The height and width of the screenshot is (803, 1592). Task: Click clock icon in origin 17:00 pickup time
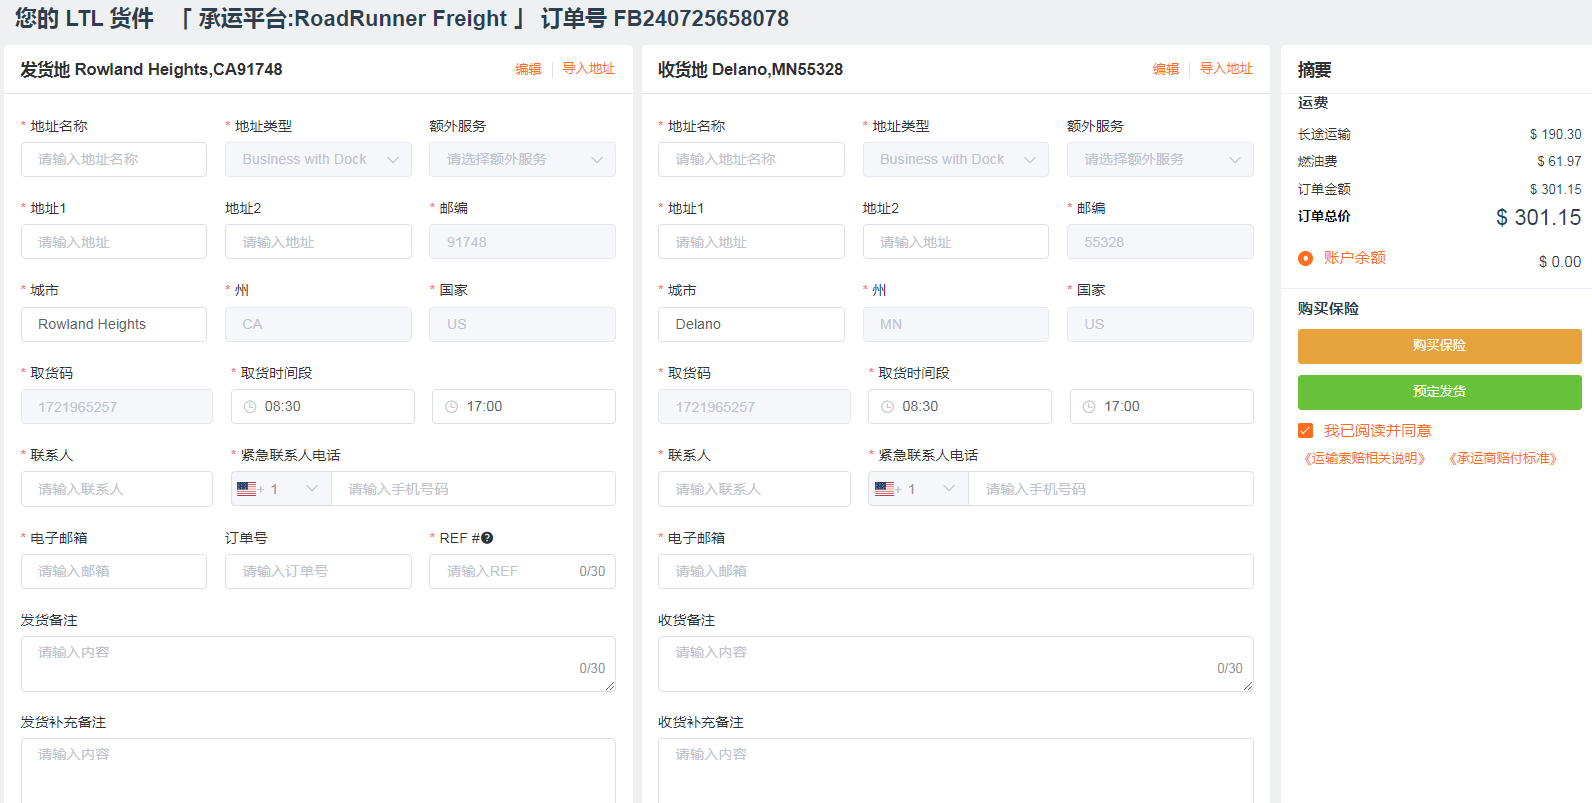[451, 407]
